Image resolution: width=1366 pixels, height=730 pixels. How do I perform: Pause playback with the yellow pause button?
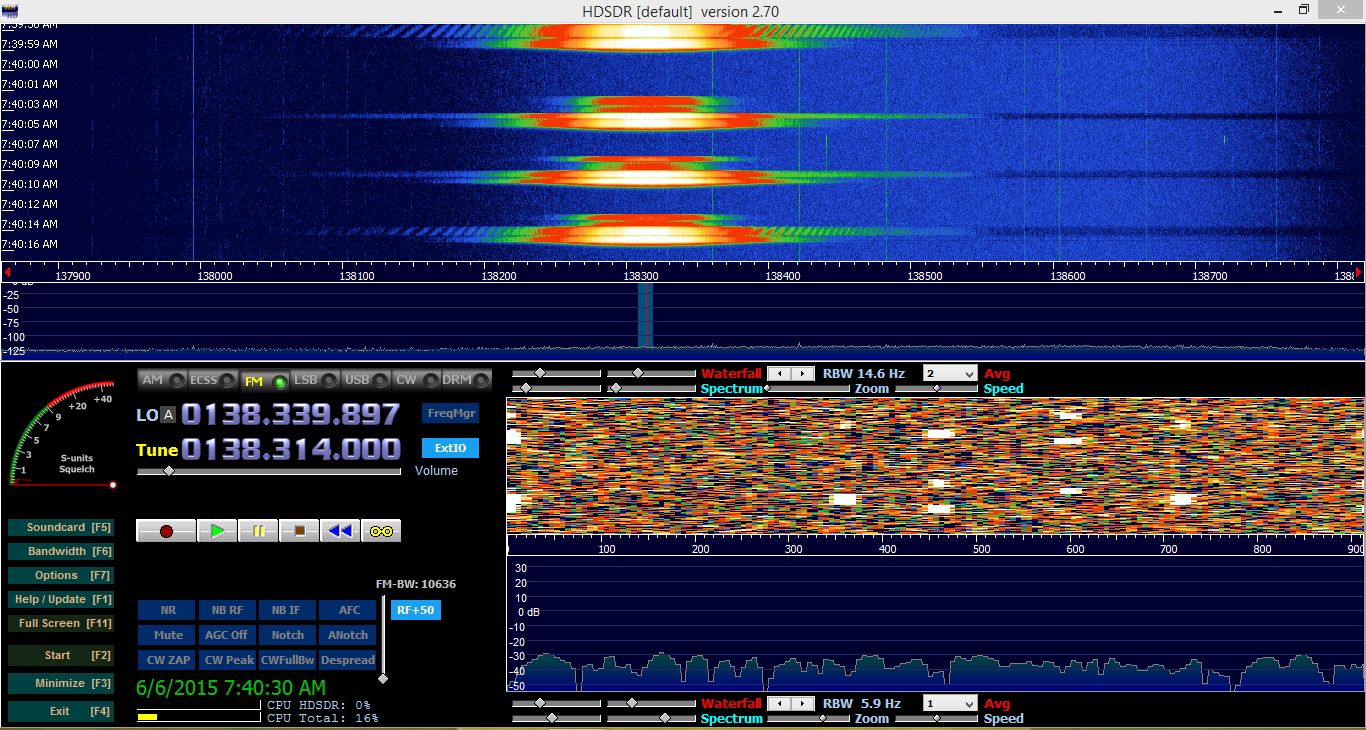tap(258, 531)
